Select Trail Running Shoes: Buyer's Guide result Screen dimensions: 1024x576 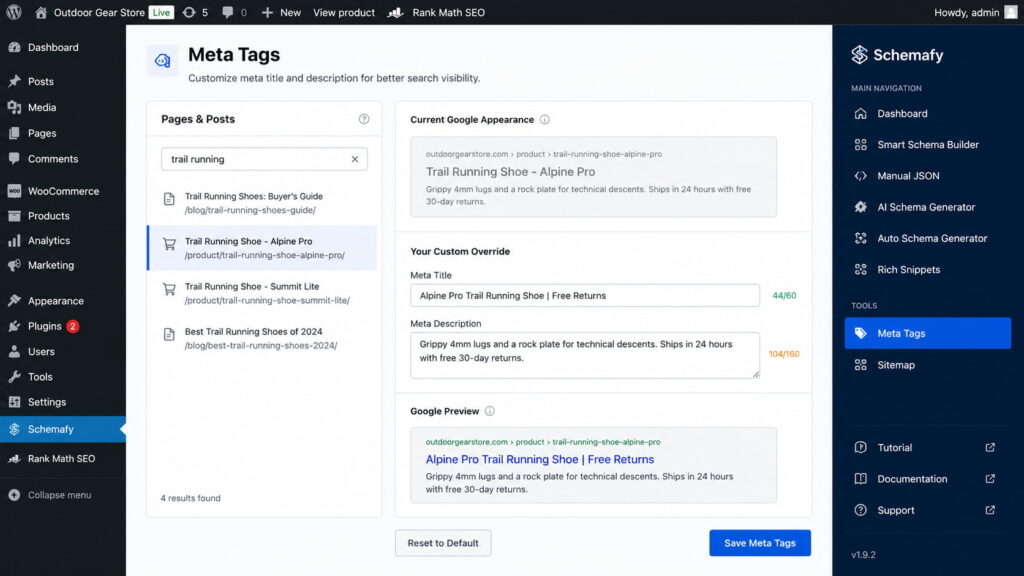(262, 202)
